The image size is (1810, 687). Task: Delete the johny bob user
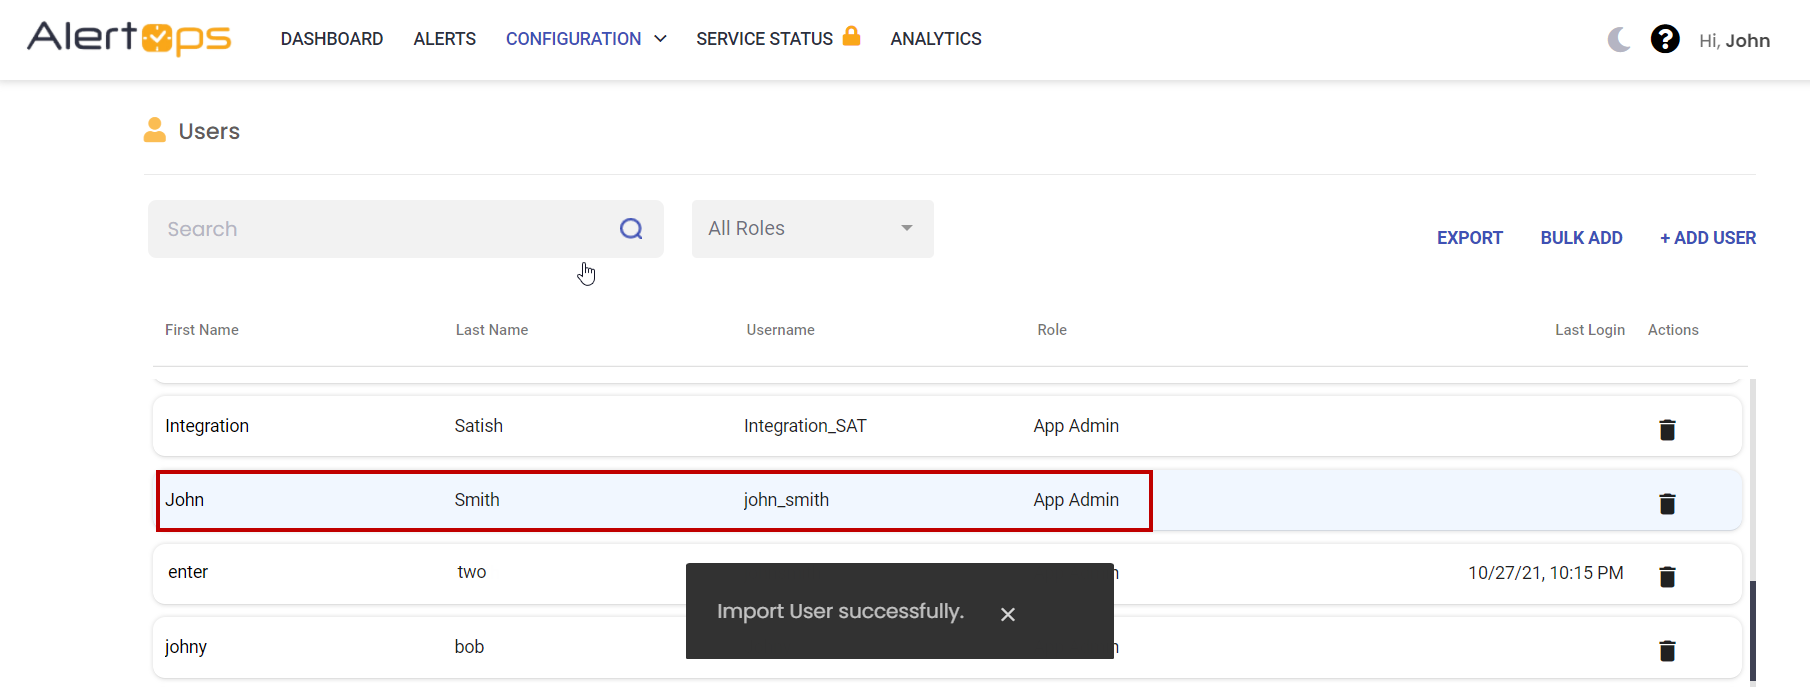pos(1667,650)
